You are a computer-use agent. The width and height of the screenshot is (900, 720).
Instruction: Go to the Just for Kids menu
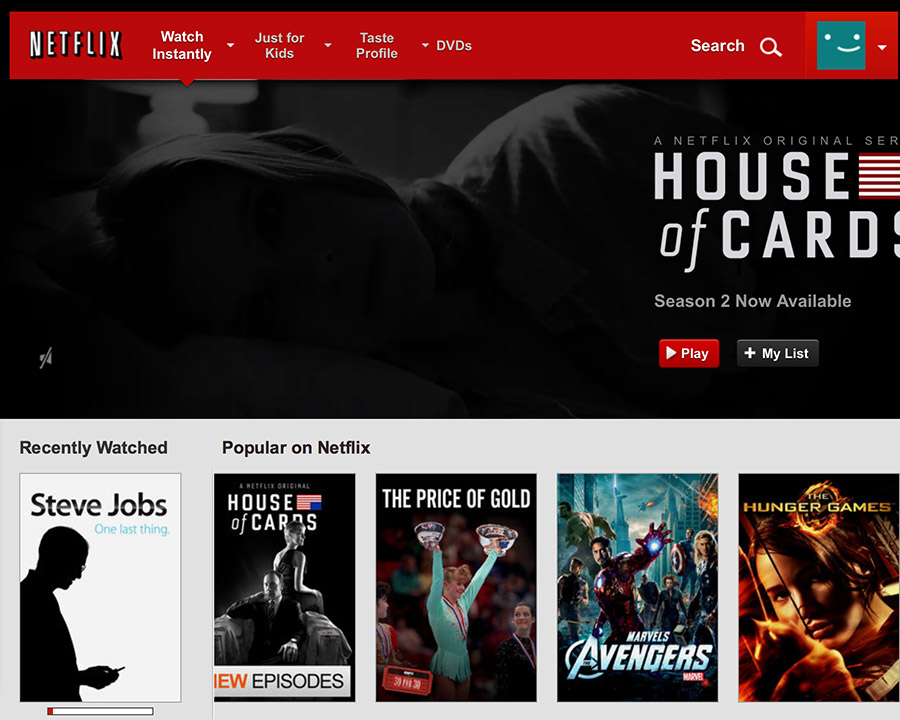[279, 45]
